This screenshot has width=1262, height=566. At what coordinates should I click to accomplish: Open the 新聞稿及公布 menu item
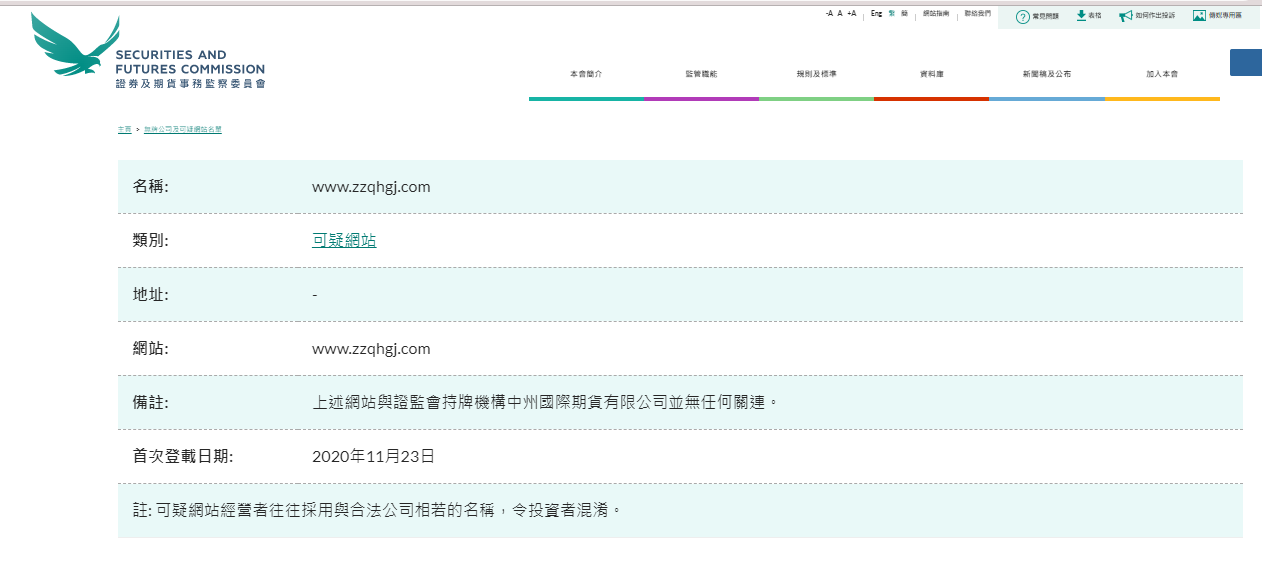click(x=1046, y=75)
